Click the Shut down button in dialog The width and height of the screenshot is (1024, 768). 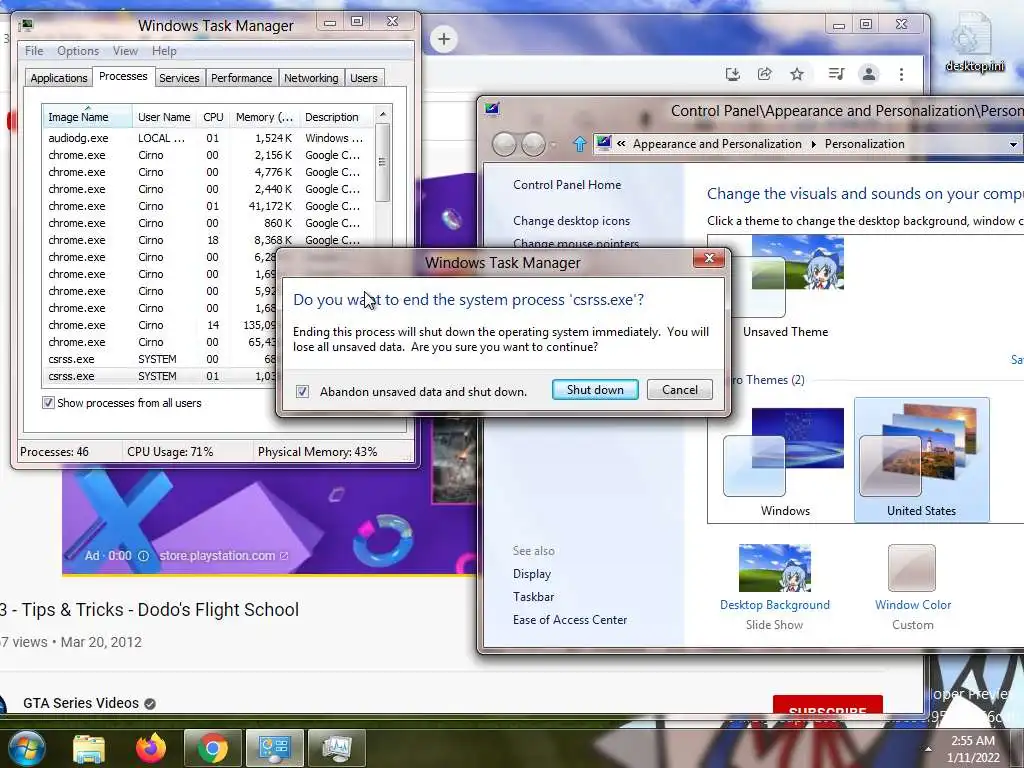coord(595,390)
